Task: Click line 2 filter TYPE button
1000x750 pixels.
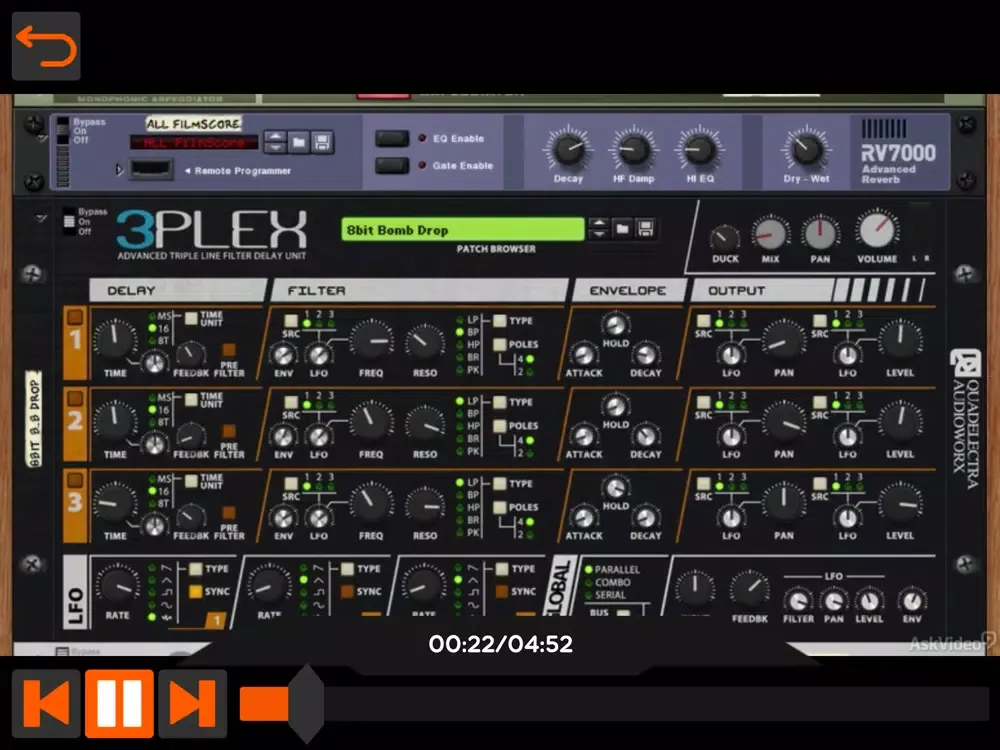Action: pos(499,402)
